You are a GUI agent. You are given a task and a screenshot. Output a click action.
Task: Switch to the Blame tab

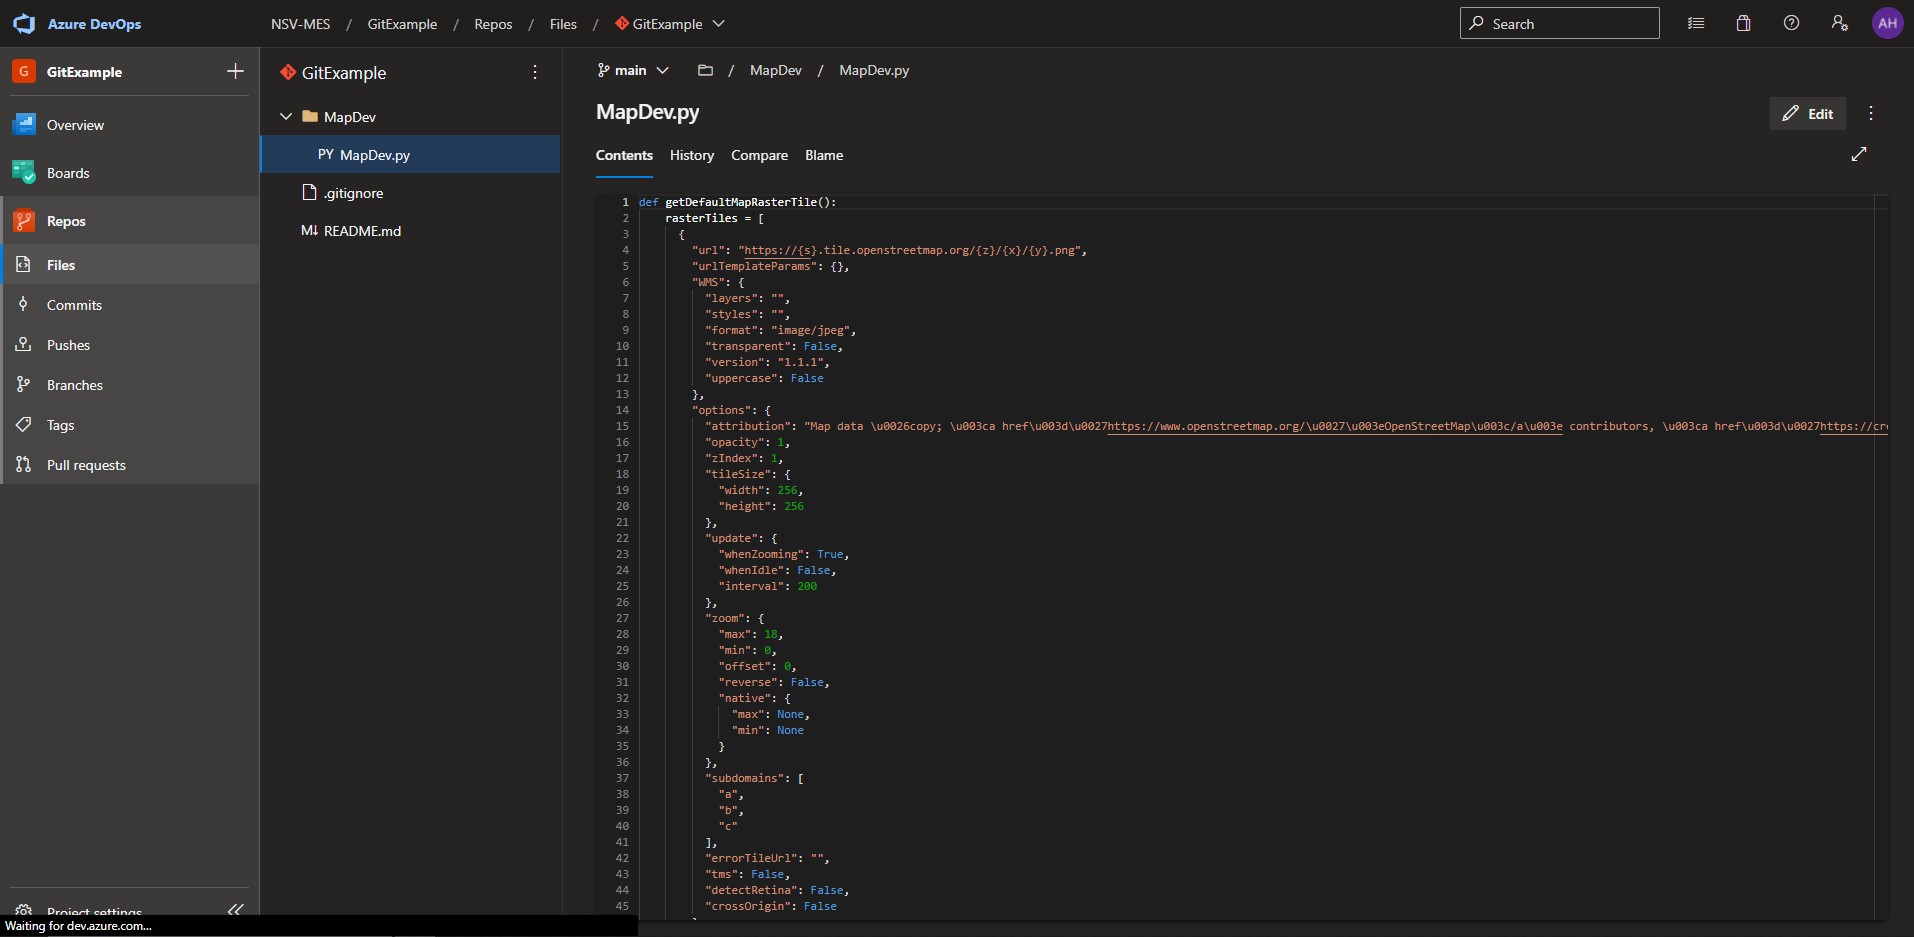click(x=823, y=155)
